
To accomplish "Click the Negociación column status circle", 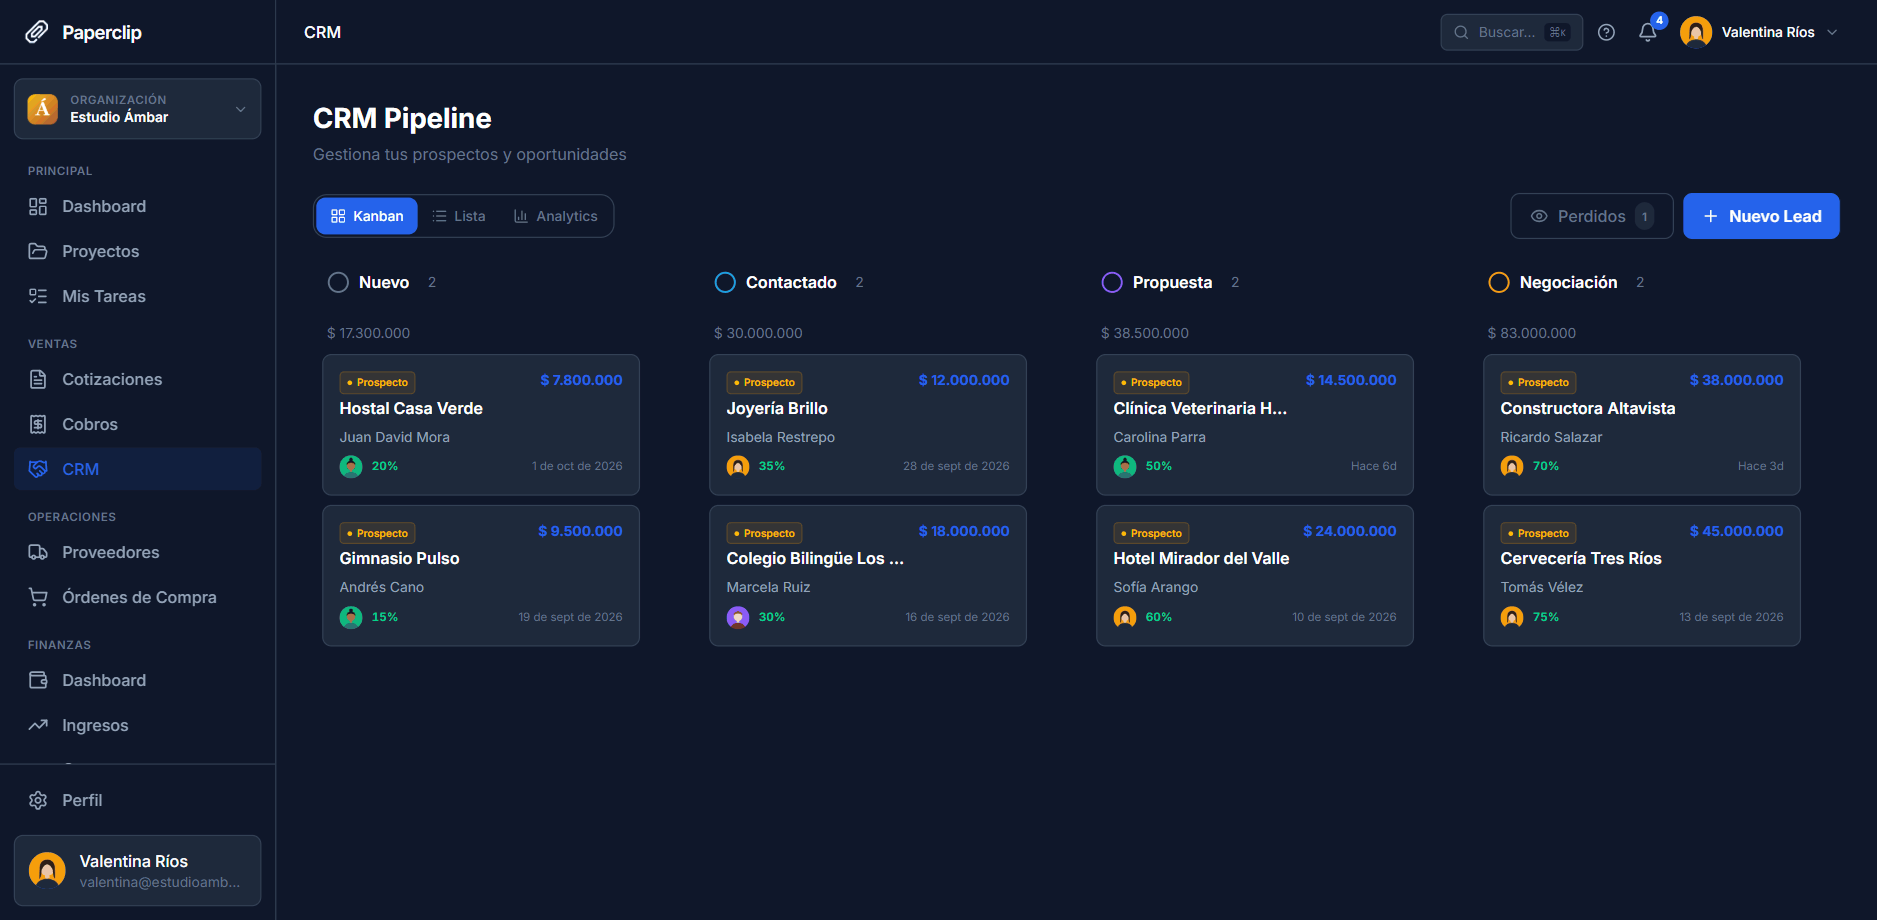I will point(1499,283).
